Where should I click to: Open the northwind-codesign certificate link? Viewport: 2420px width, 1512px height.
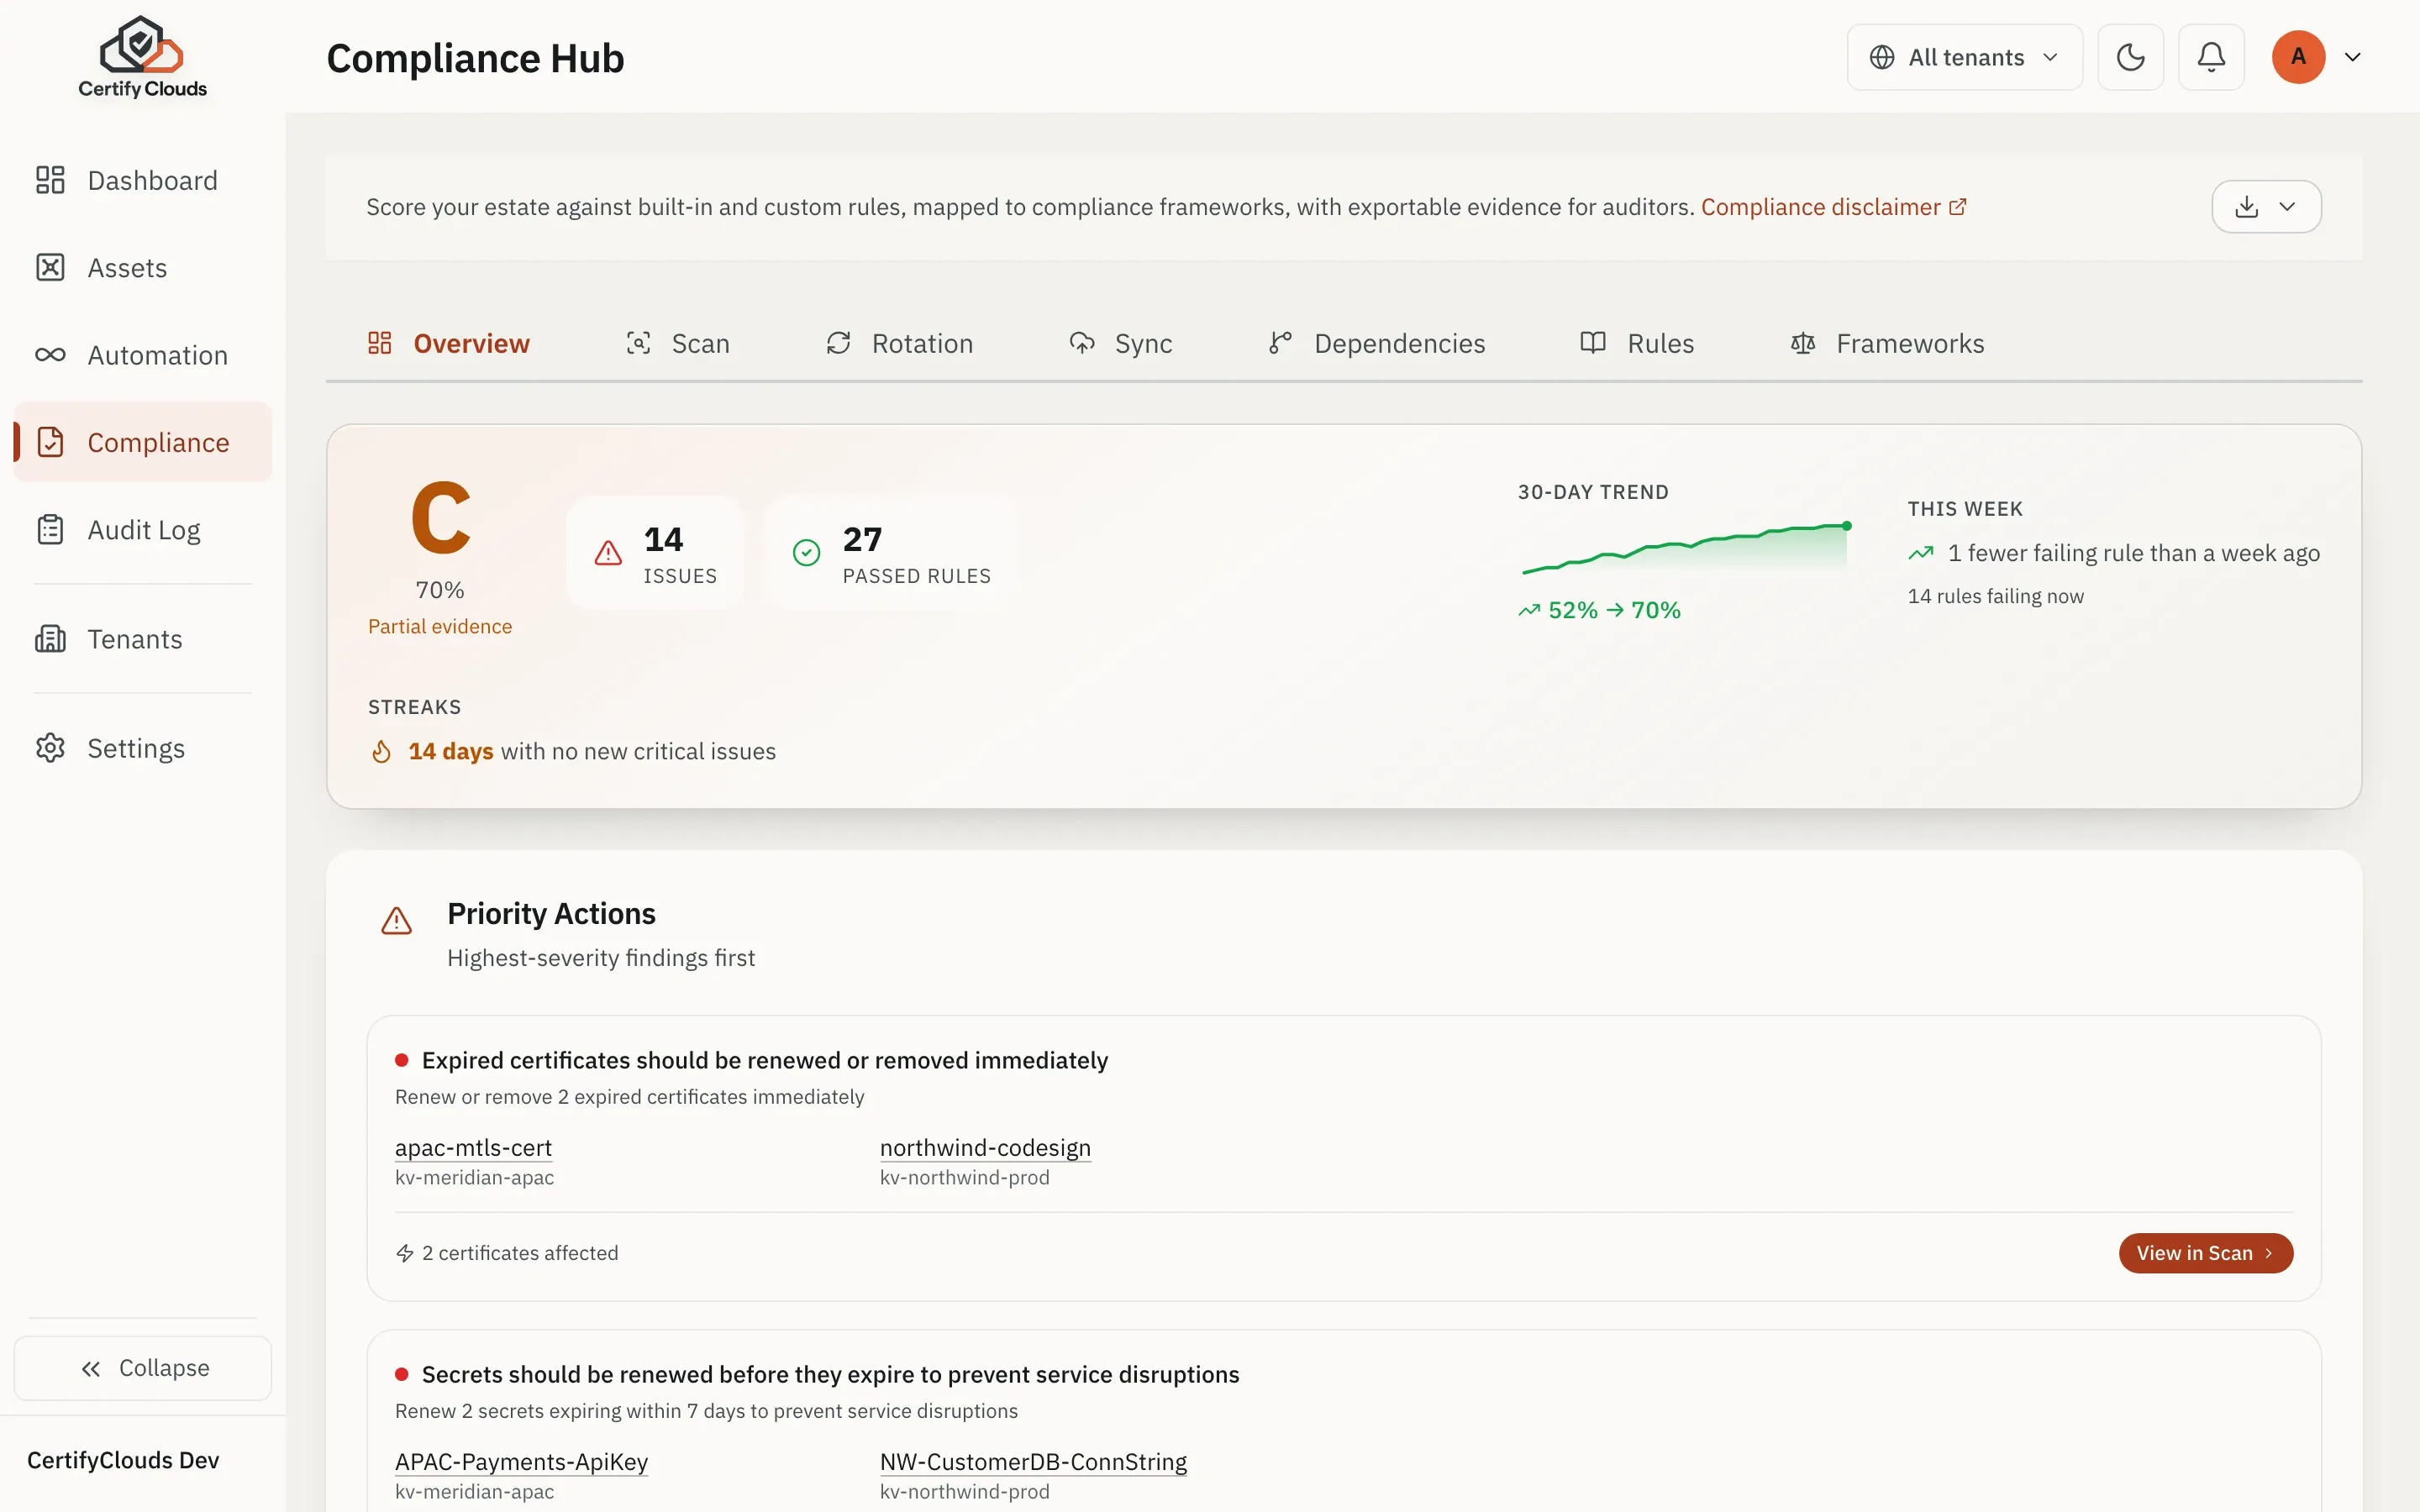985,1147
